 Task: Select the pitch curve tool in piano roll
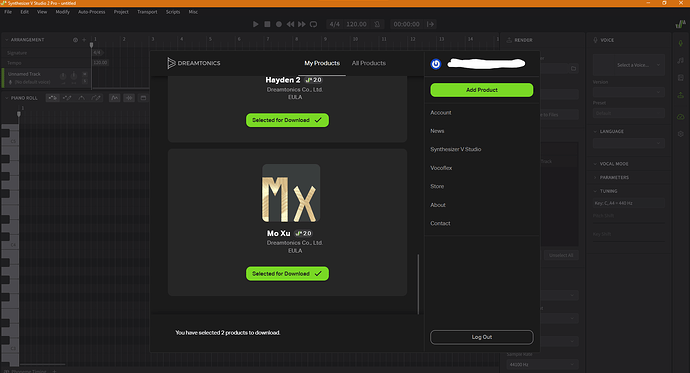(x=81, y=98)
